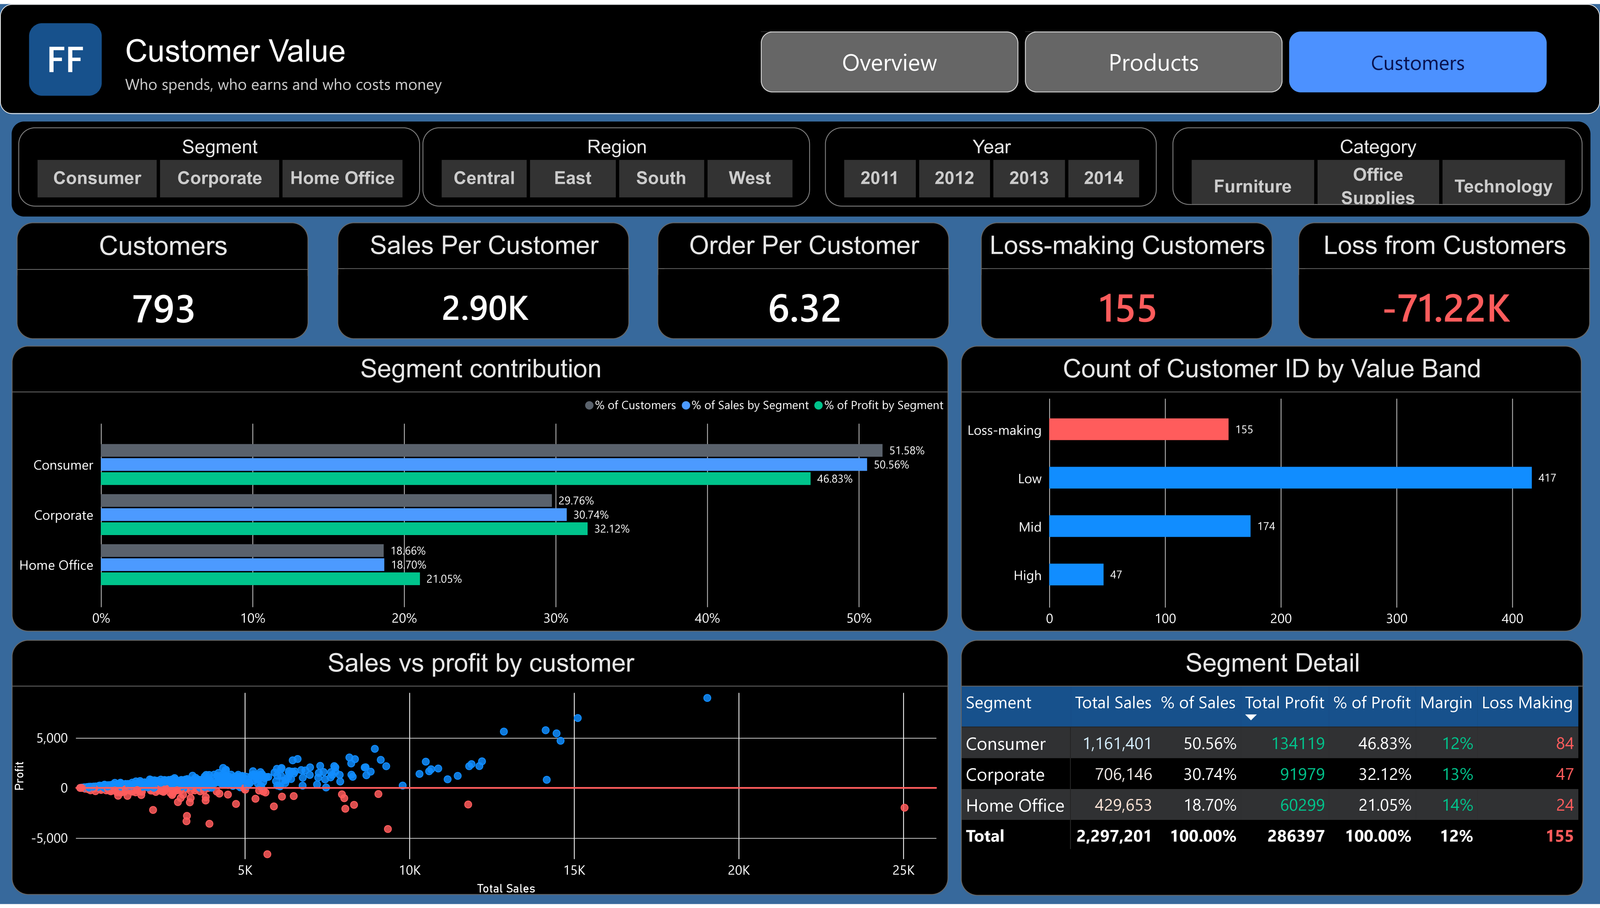1600x908 pixels.
Task: Click the % of Customers legend marker
Action: pos(589,406)
